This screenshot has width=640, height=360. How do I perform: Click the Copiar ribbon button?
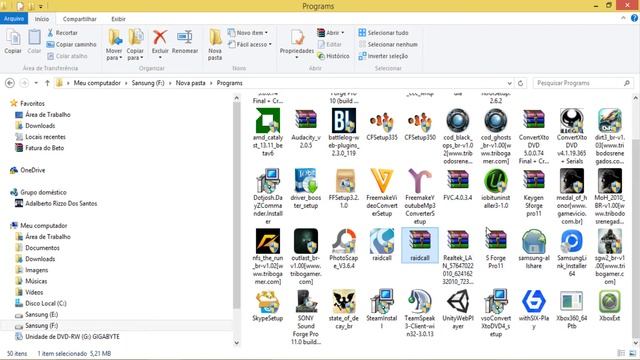click(x=13, y=42)
